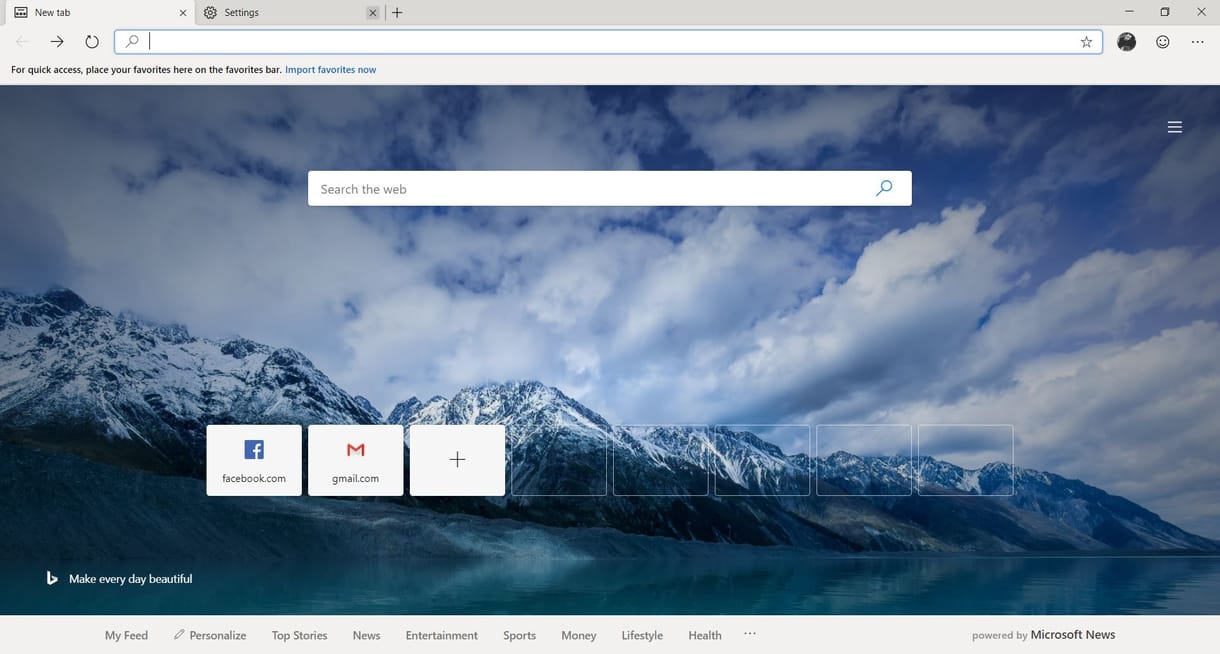
Task: Go forward with the arrow button
Action: click(57, 42)
